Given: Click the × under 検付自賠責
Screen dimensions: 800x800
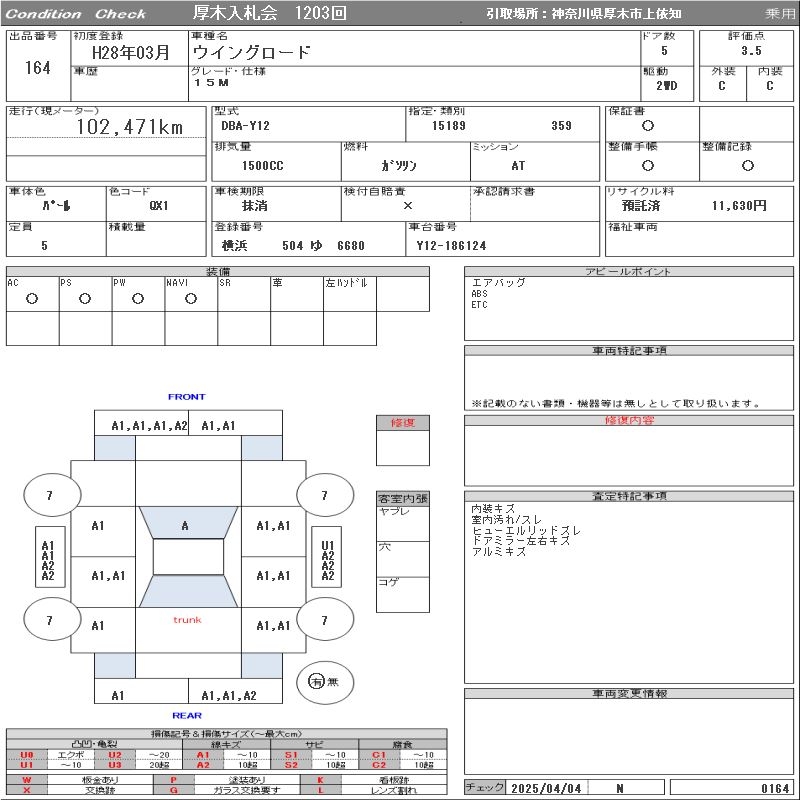Looking at the screenshot, I should click(x=408, y=206).
